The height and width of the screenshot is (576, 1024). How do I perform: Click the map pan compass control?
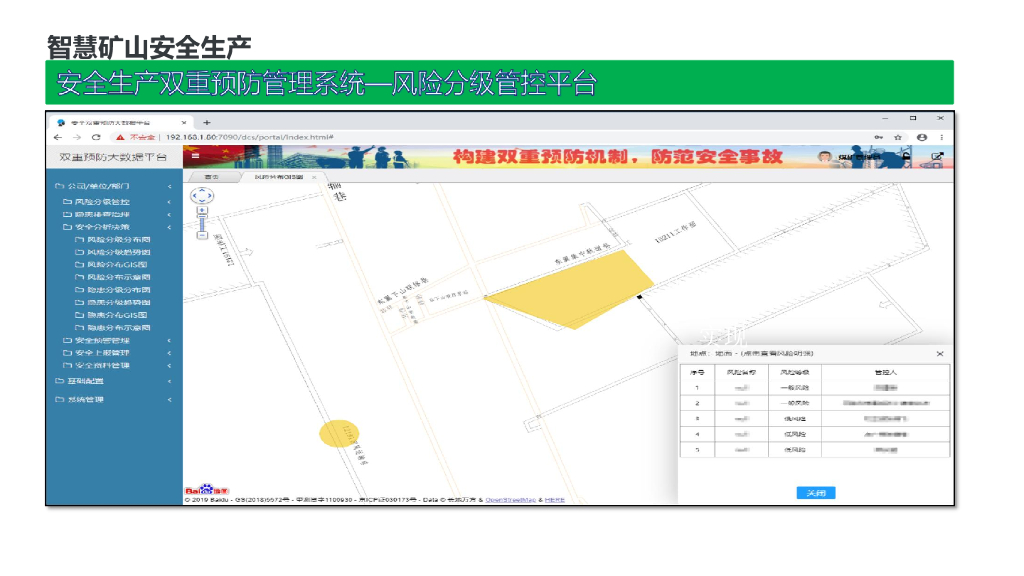point(202,194)
